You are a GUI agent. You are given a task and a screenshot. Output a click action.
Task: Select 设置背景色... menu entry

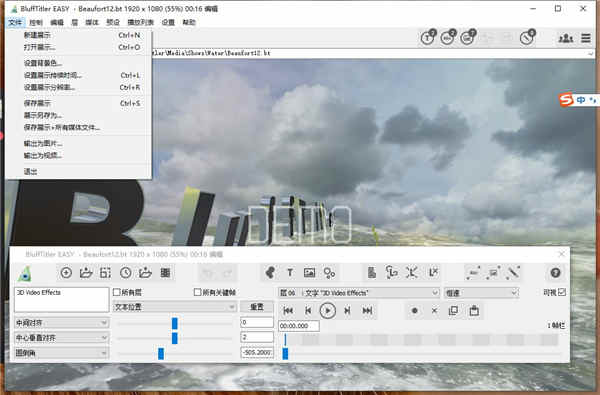point(78,63)
